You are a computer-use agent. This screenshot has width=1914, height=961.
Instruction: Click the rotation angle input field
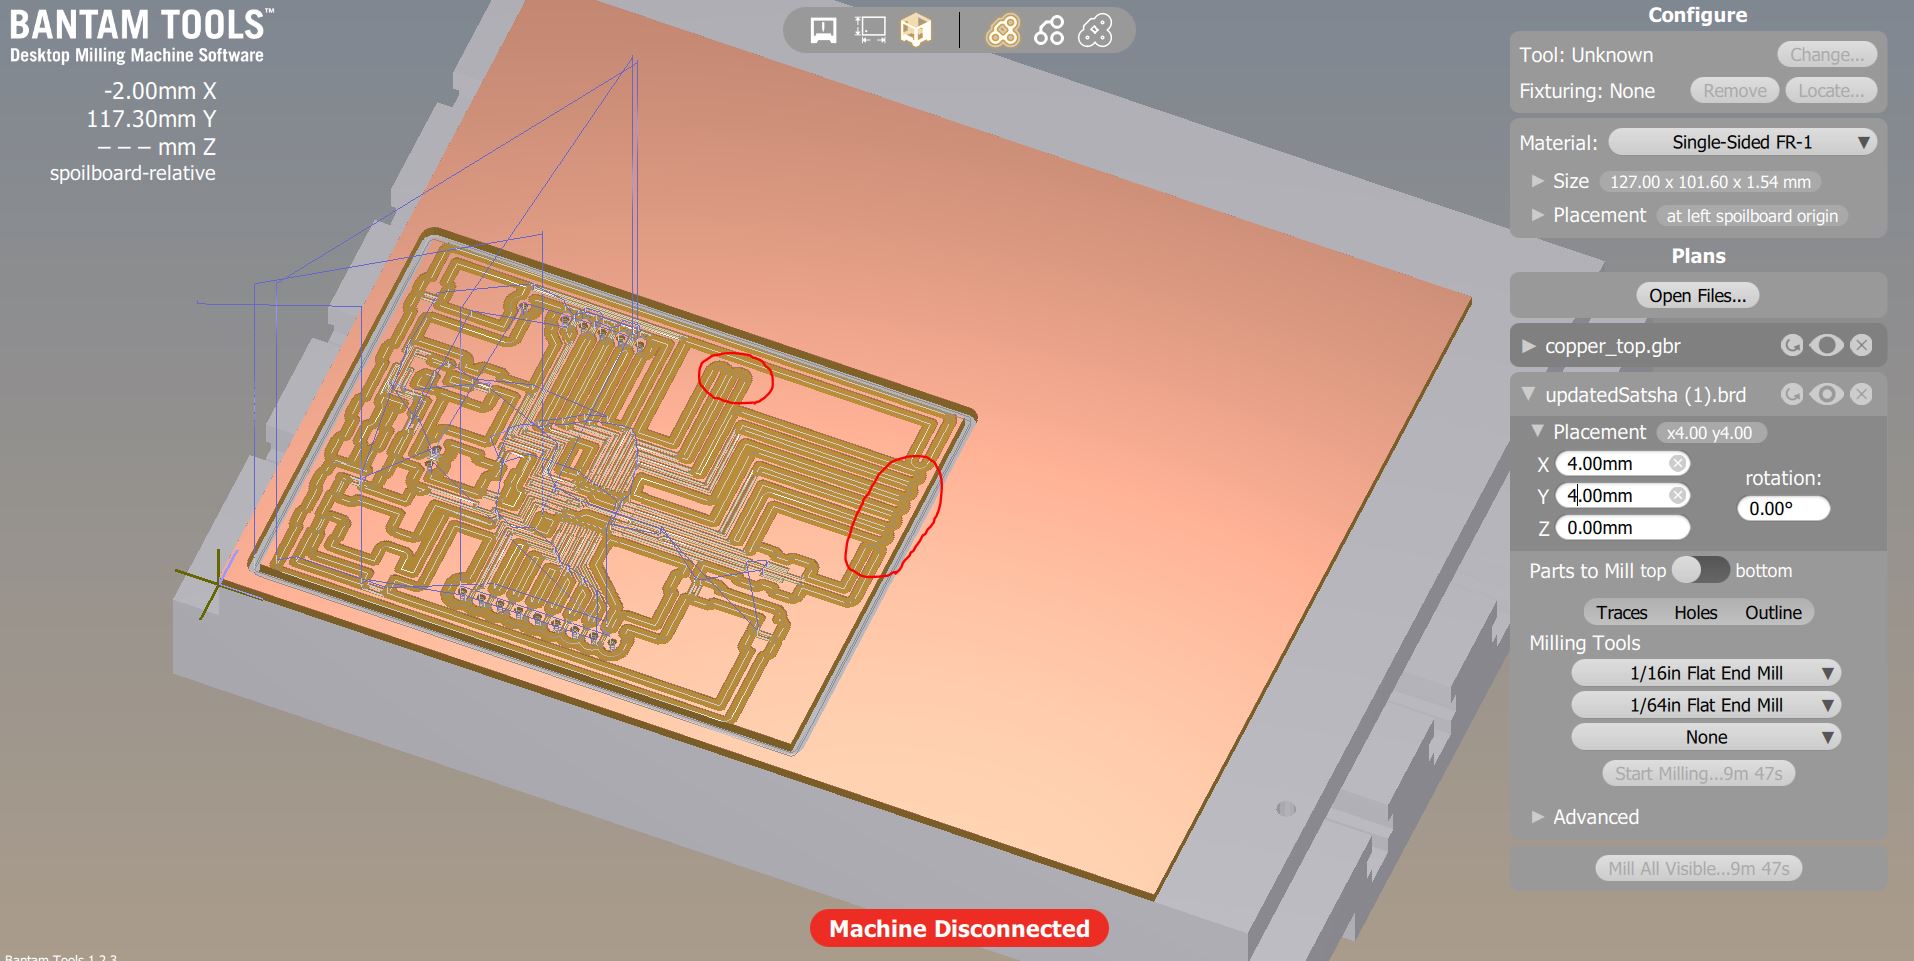click(1783, 508)
